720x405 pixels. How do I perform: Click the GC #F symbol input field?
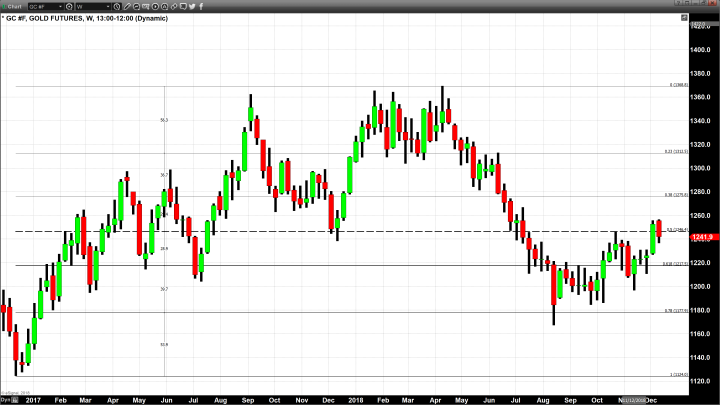click(x=45, y=6)
